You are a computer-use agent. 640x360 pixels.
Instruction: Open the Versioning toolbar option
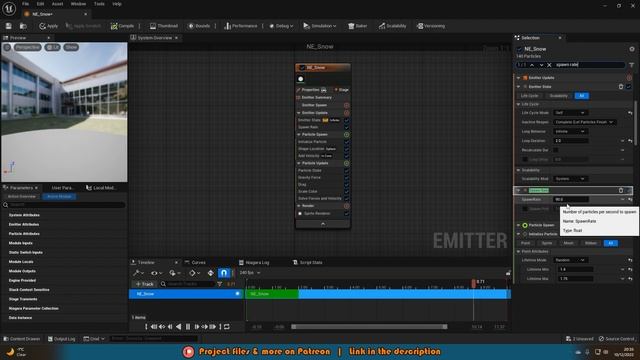pos(431,26)
